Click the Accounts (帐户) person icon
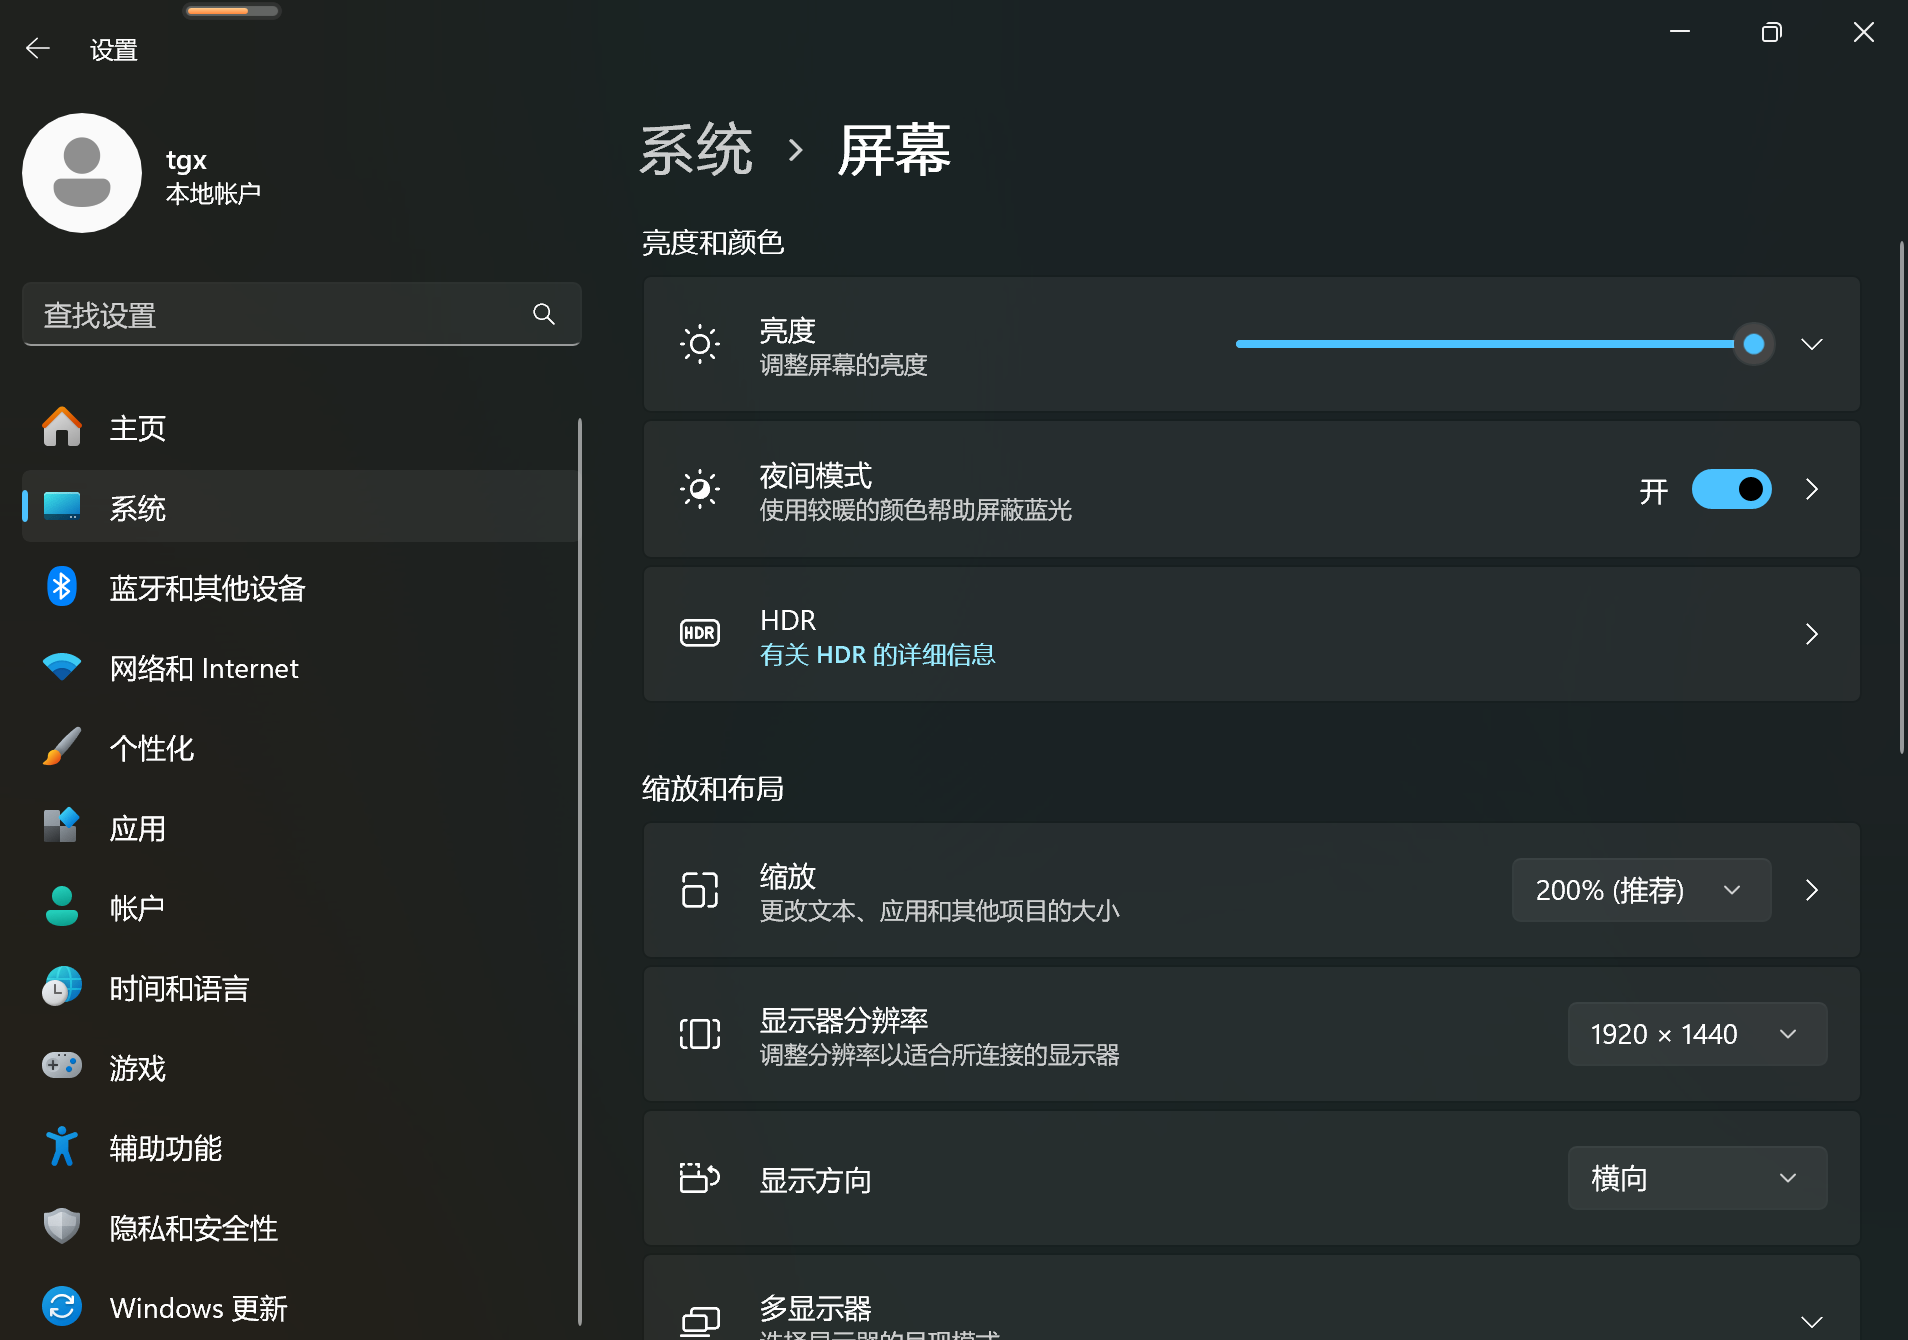Screen dimensions: 1908x1340 click(62, 907)
